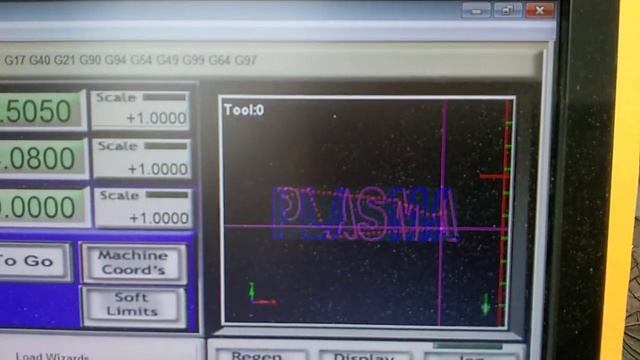
Task: Minimize the application window
Action: [476, 10]
